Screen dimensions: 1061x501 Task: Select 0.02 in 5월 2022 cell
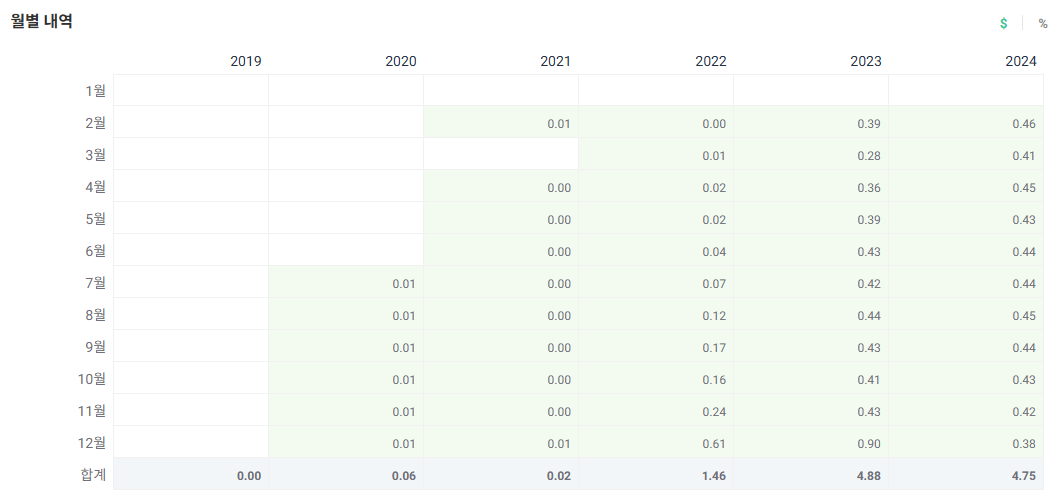tap(714, 220)
